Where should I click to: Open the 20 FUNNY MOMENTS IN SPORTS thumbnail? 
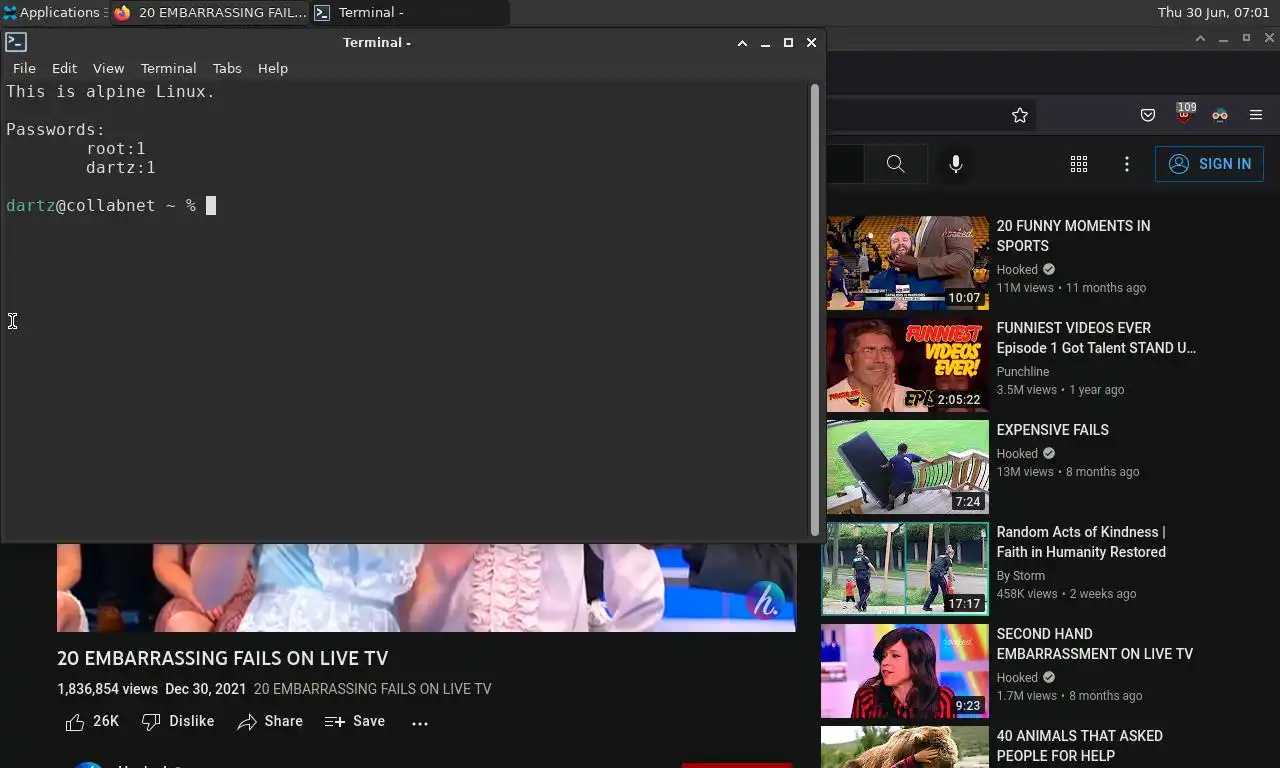click(x=907, y=263)
